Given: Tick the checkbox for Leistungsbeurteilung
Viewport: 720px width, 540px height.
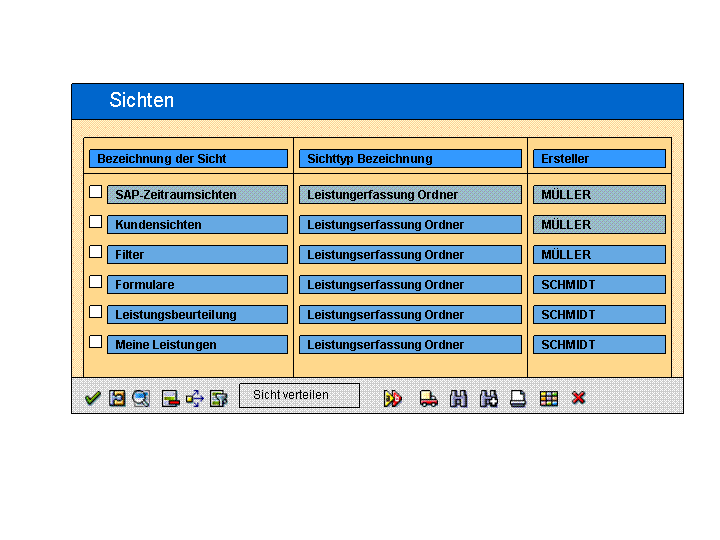Looking at the screenshot, I should tap(96, 311).
